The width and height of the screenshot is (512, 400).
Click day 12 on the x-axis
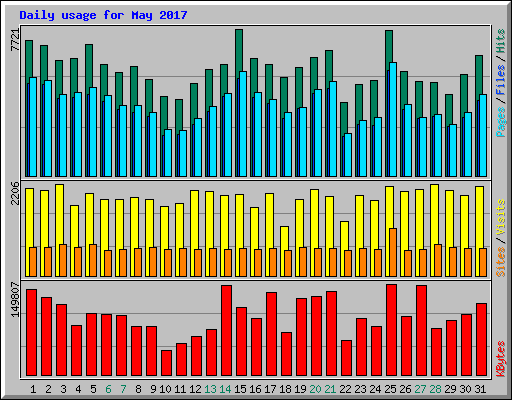coord(195,389)
